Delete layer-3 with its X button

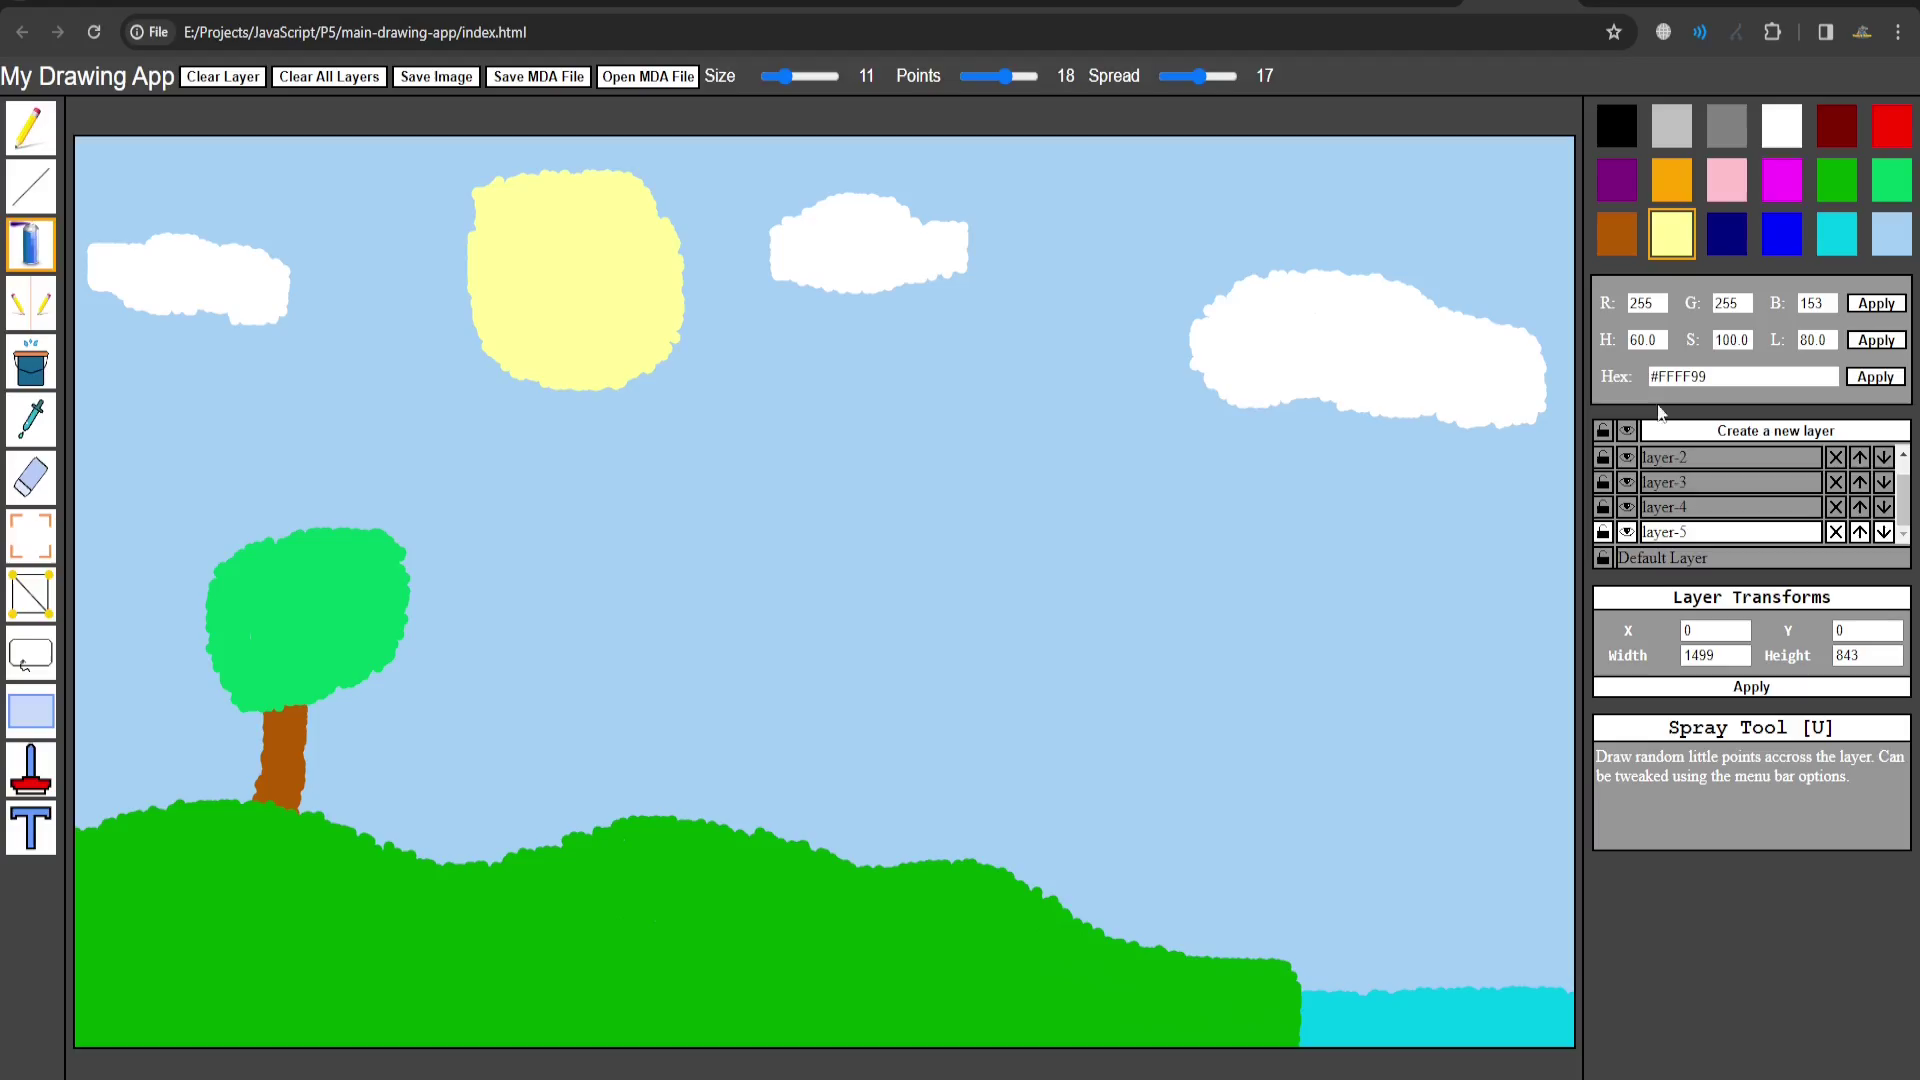pyautogui.click(x=1835, y=482)
